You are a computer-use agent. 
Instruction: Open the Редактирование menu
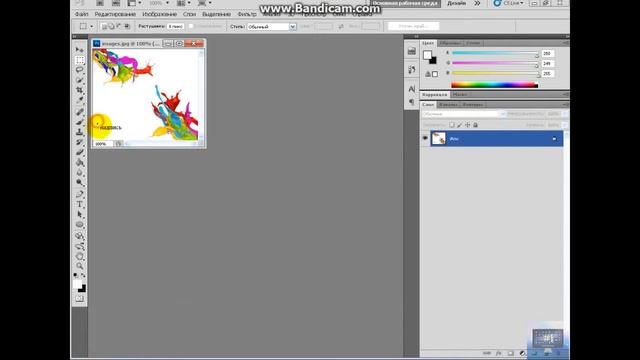coord(115,14)
